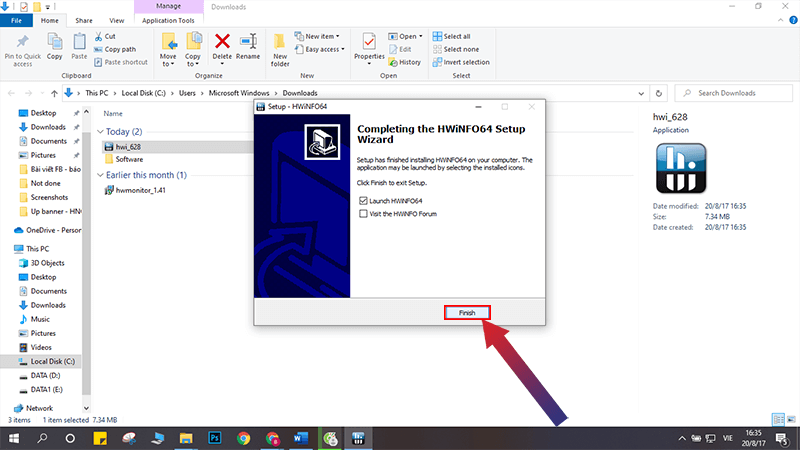Select hwmonitor_1.41 file

click(135, 190)
